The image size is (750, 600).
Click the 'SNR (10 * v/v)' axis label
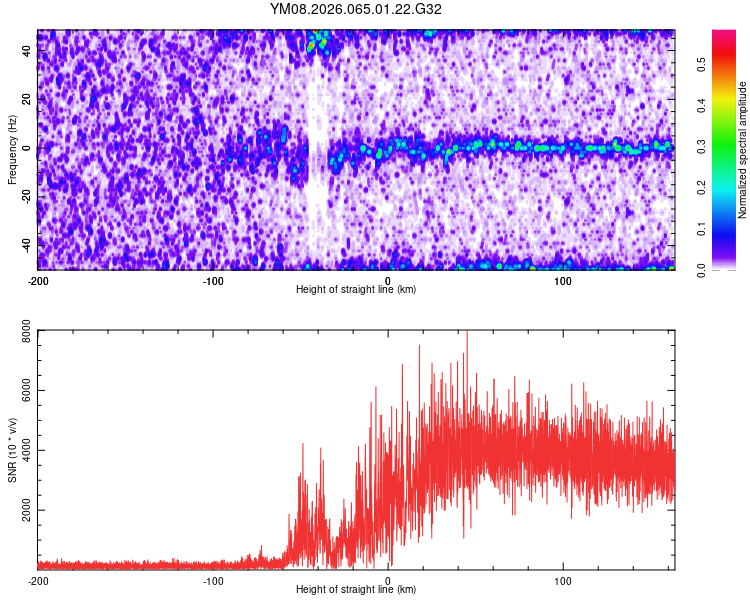point(11,450)
